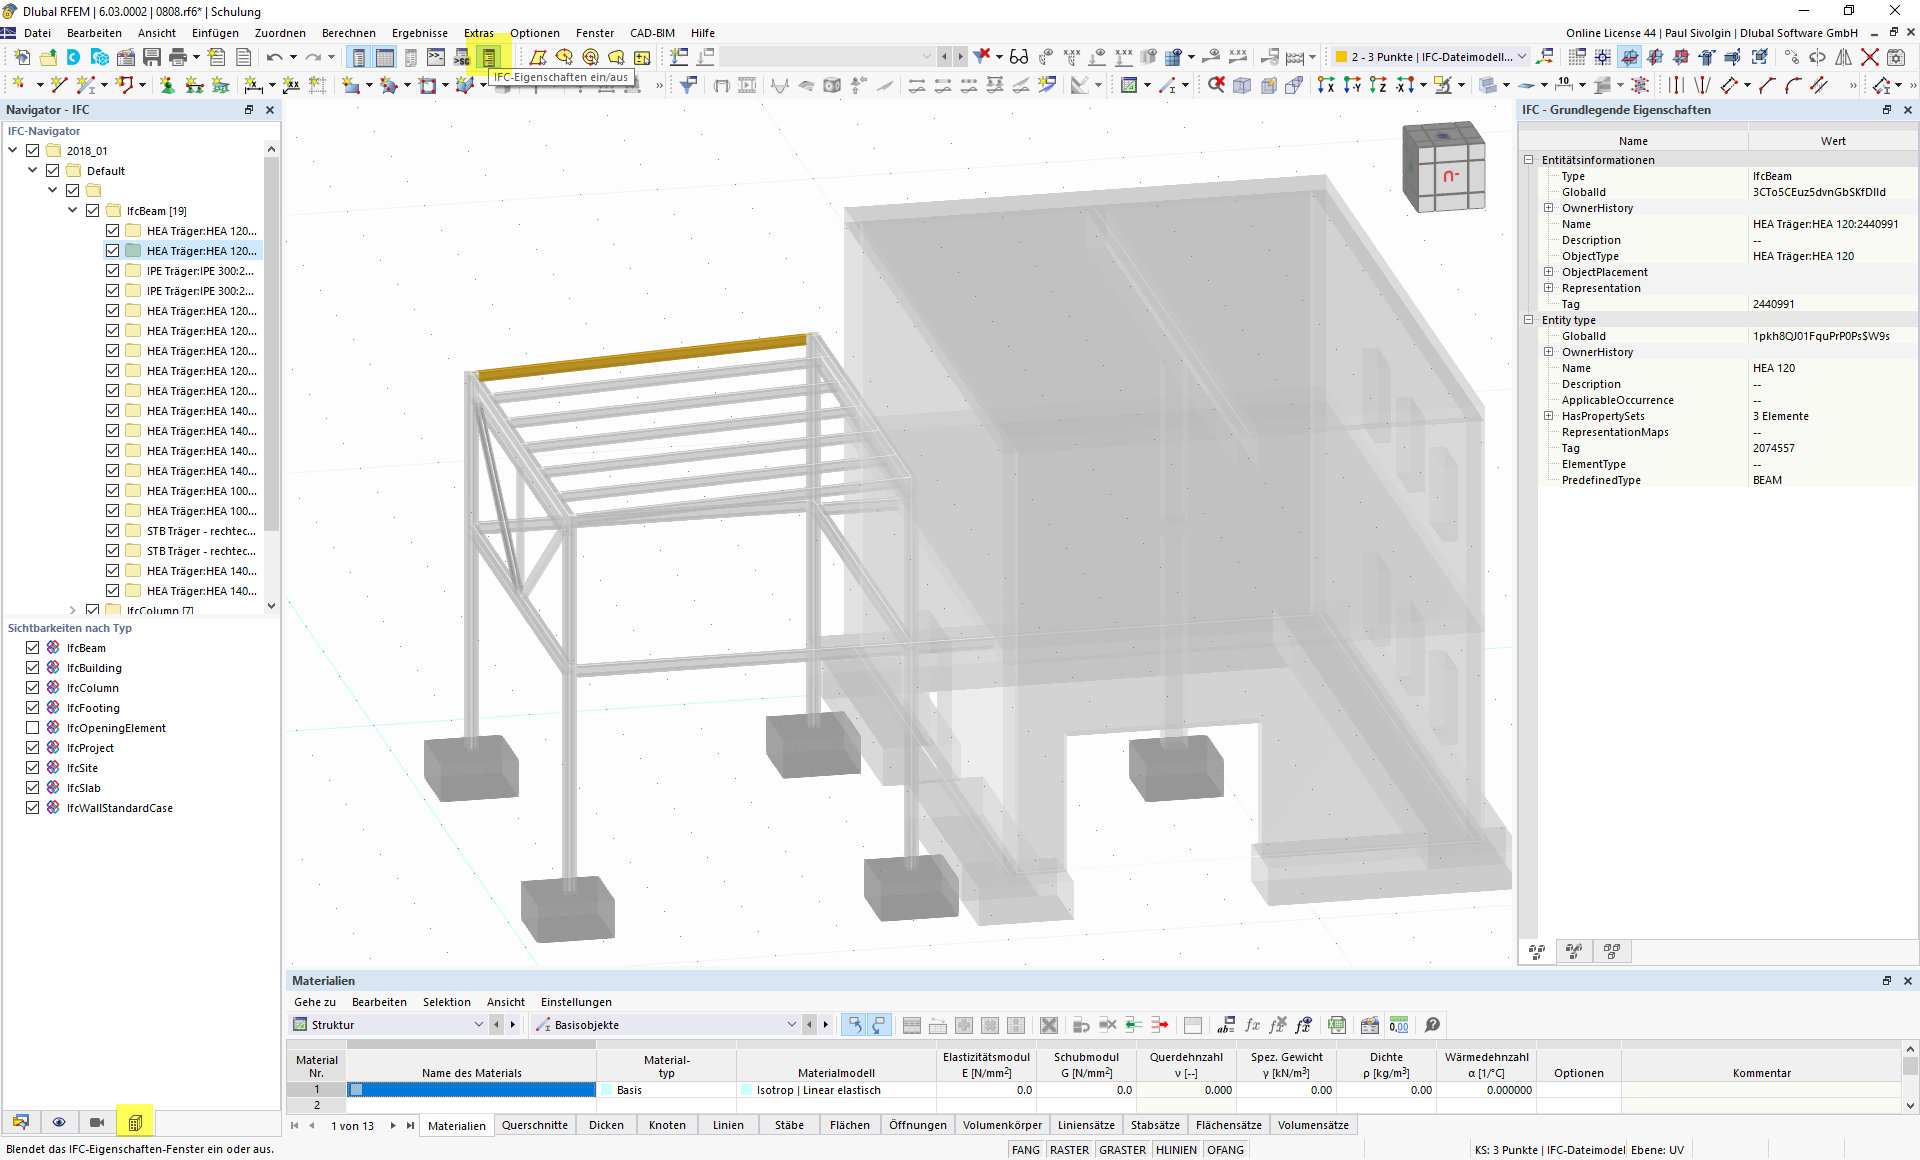This screenshot has height=1160, width=1920.
Task: Toggle visibility of IfcBeam type
Action: coord(33,647)
